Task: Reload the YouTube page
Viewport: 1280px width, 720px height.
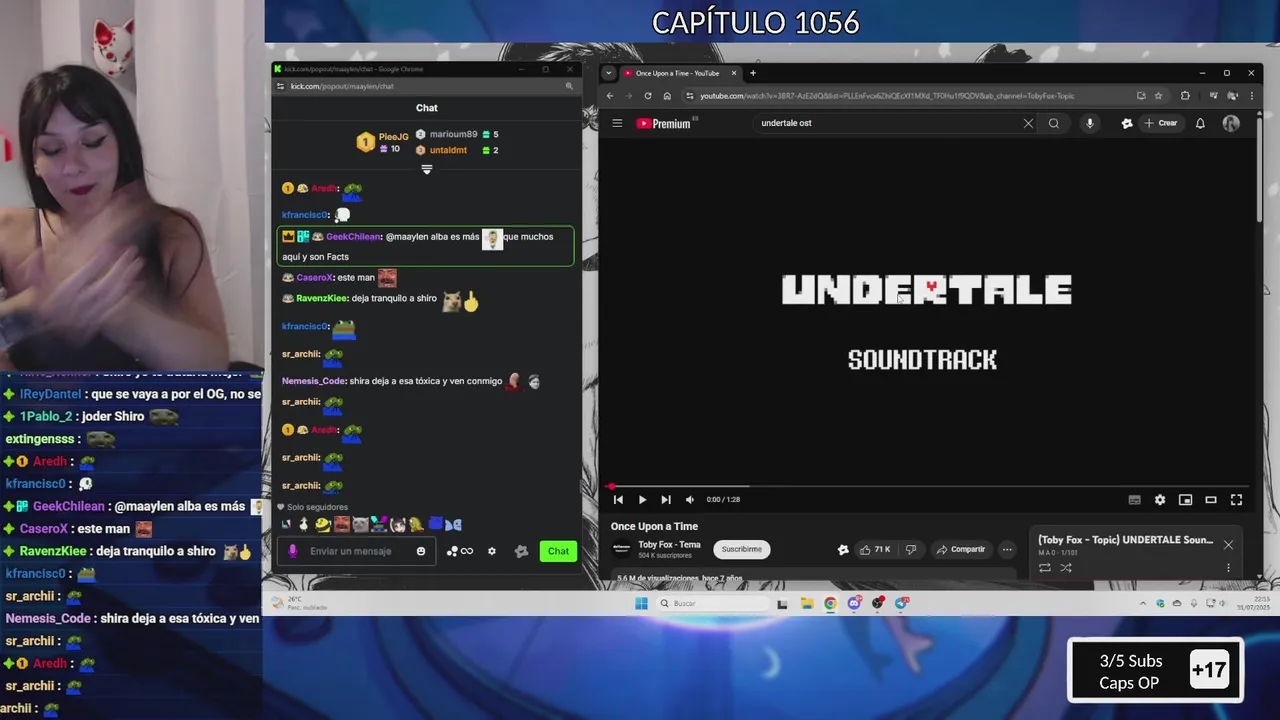Action: coord(648,96)
